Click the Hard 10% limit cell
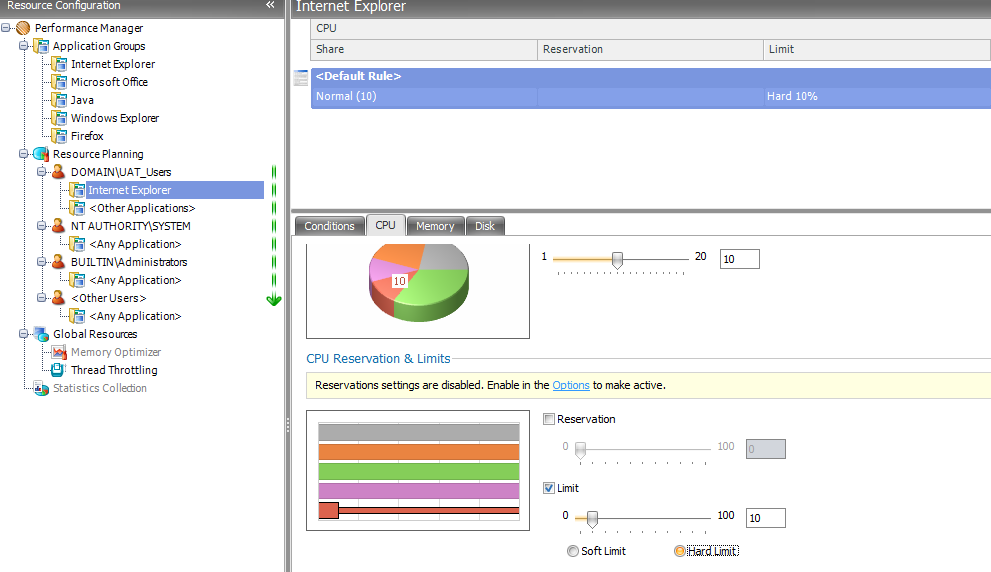The image size is (991, 572). 877,97
